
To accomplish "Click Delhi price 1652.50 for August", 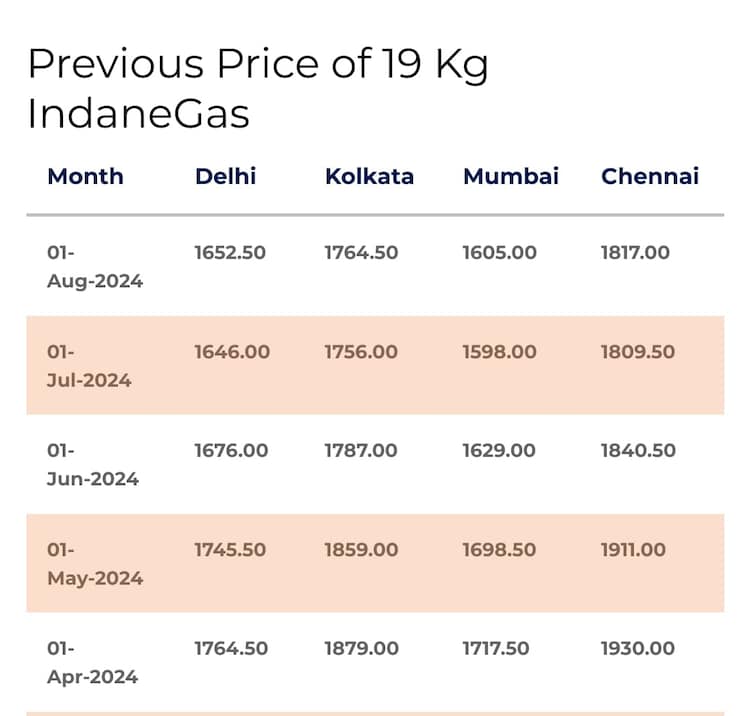I will [230, 253].
